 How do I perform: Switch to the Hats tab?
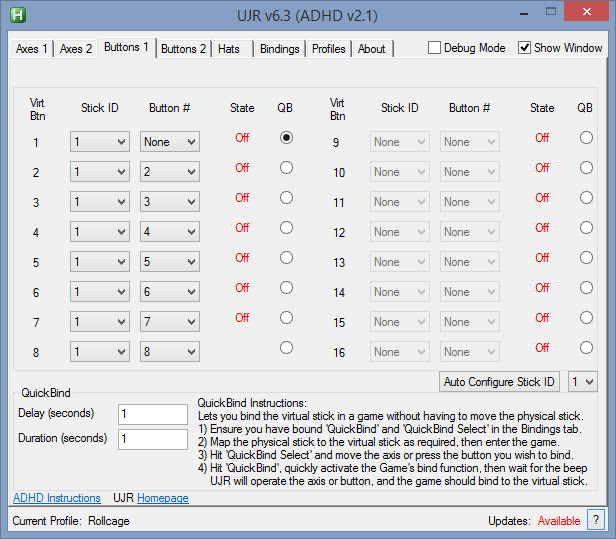pos(229,49)
